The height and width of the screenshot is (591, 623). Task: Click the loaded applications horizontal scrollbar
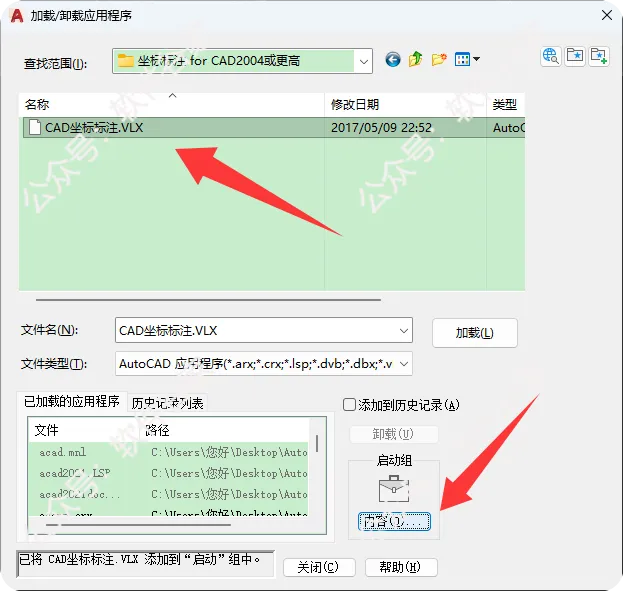138,525
